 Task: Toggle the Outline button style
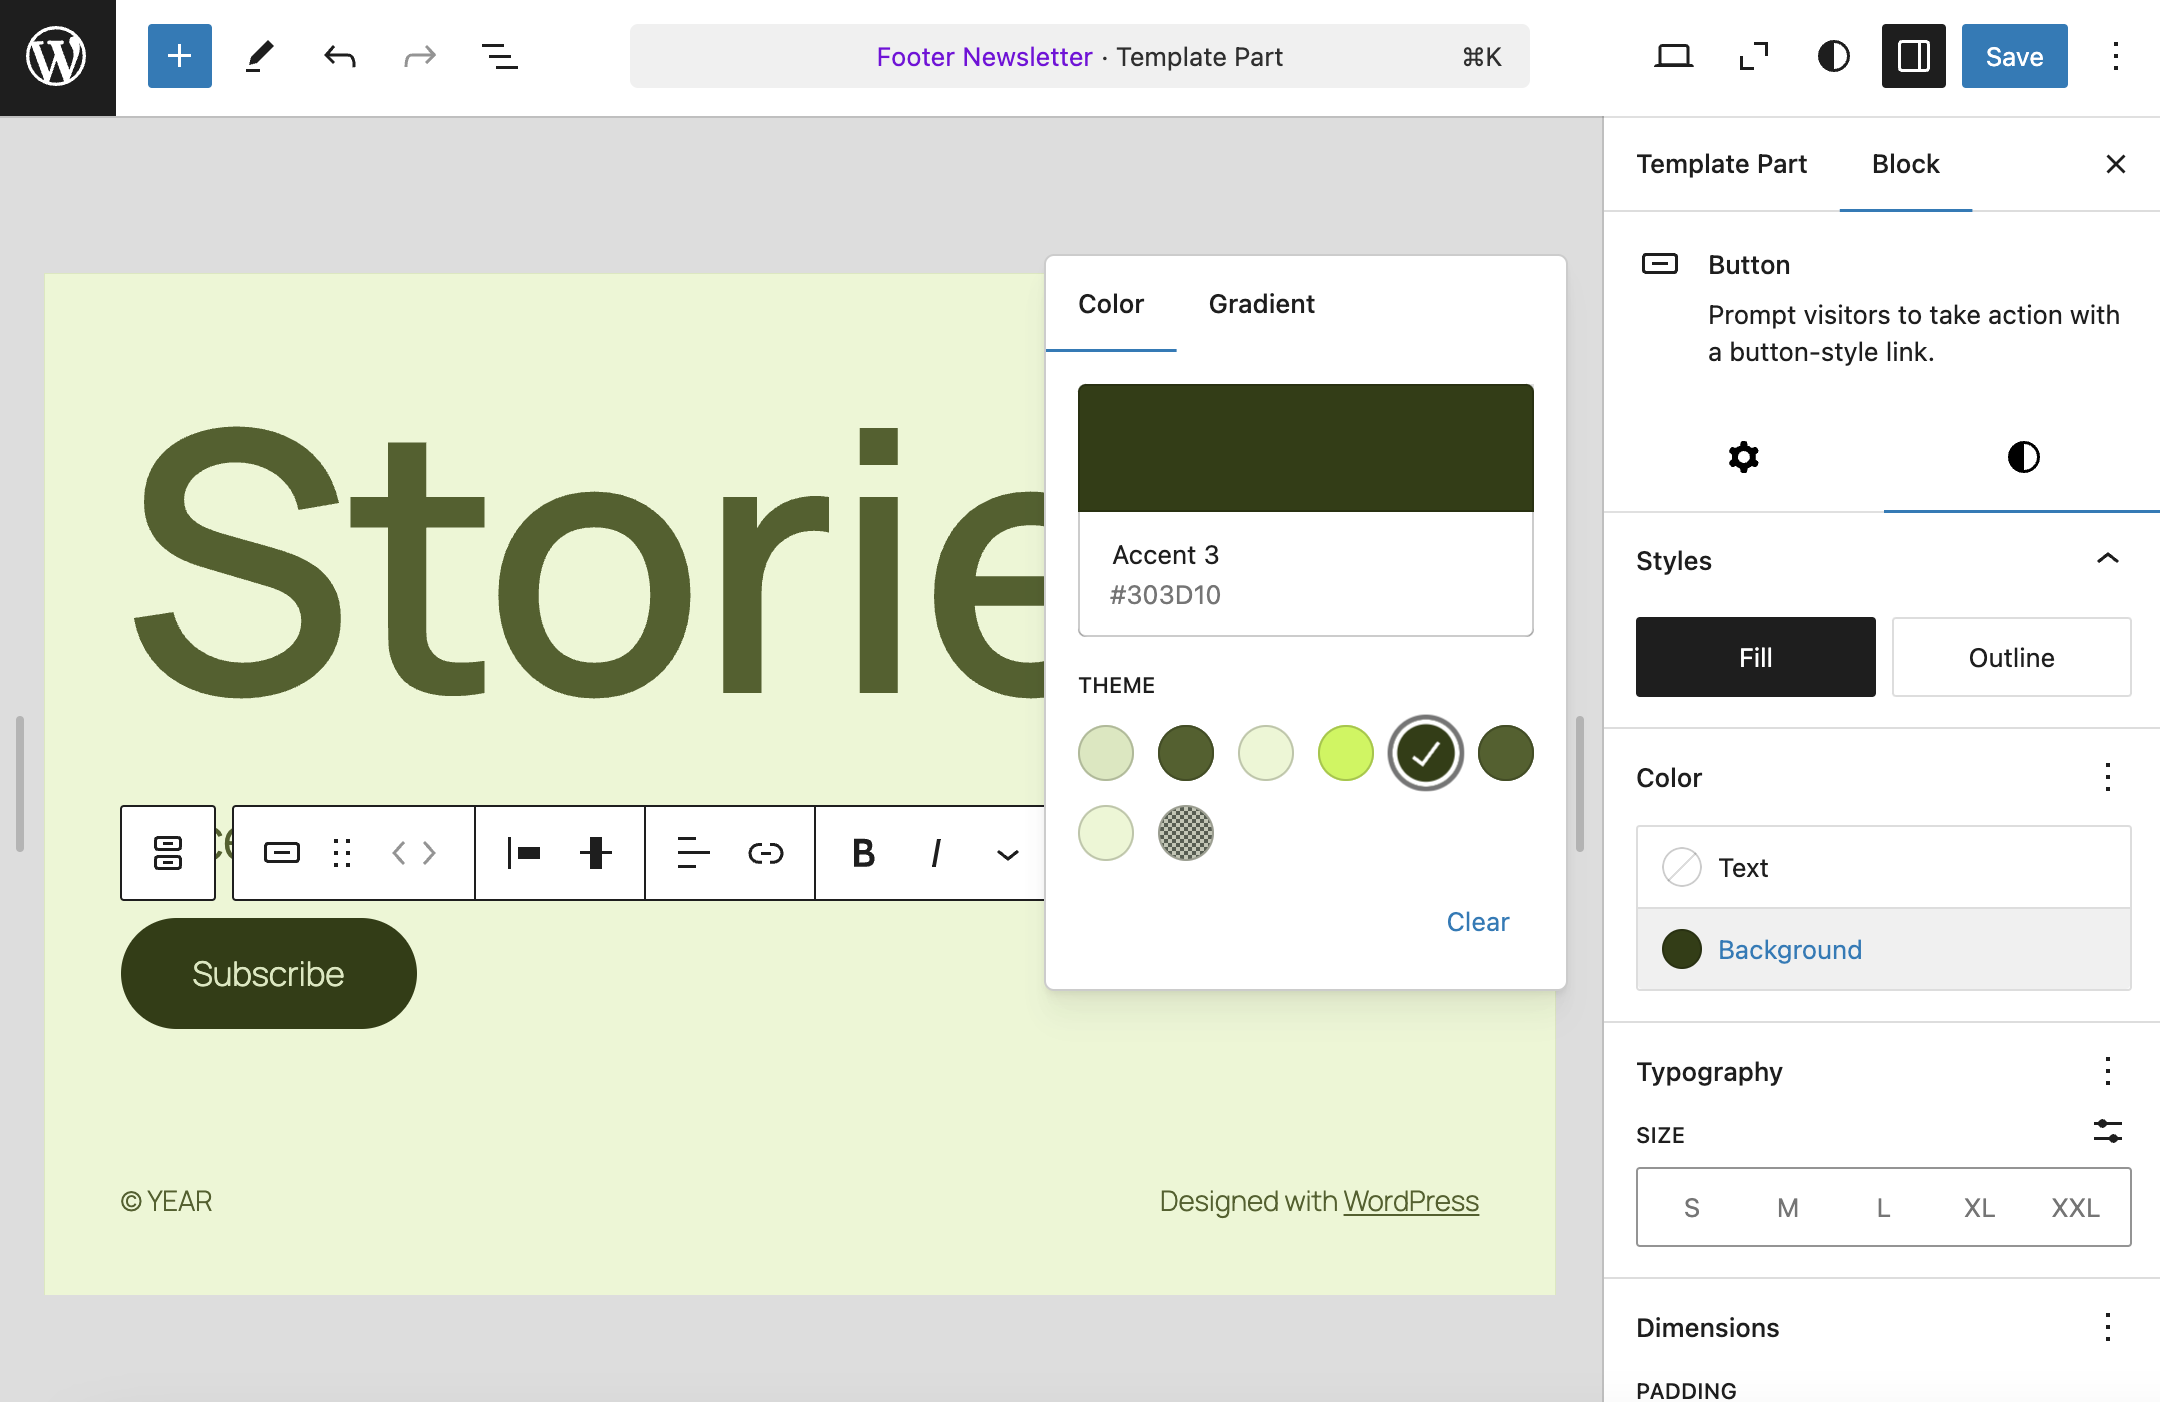click(x=2011, y=657)
